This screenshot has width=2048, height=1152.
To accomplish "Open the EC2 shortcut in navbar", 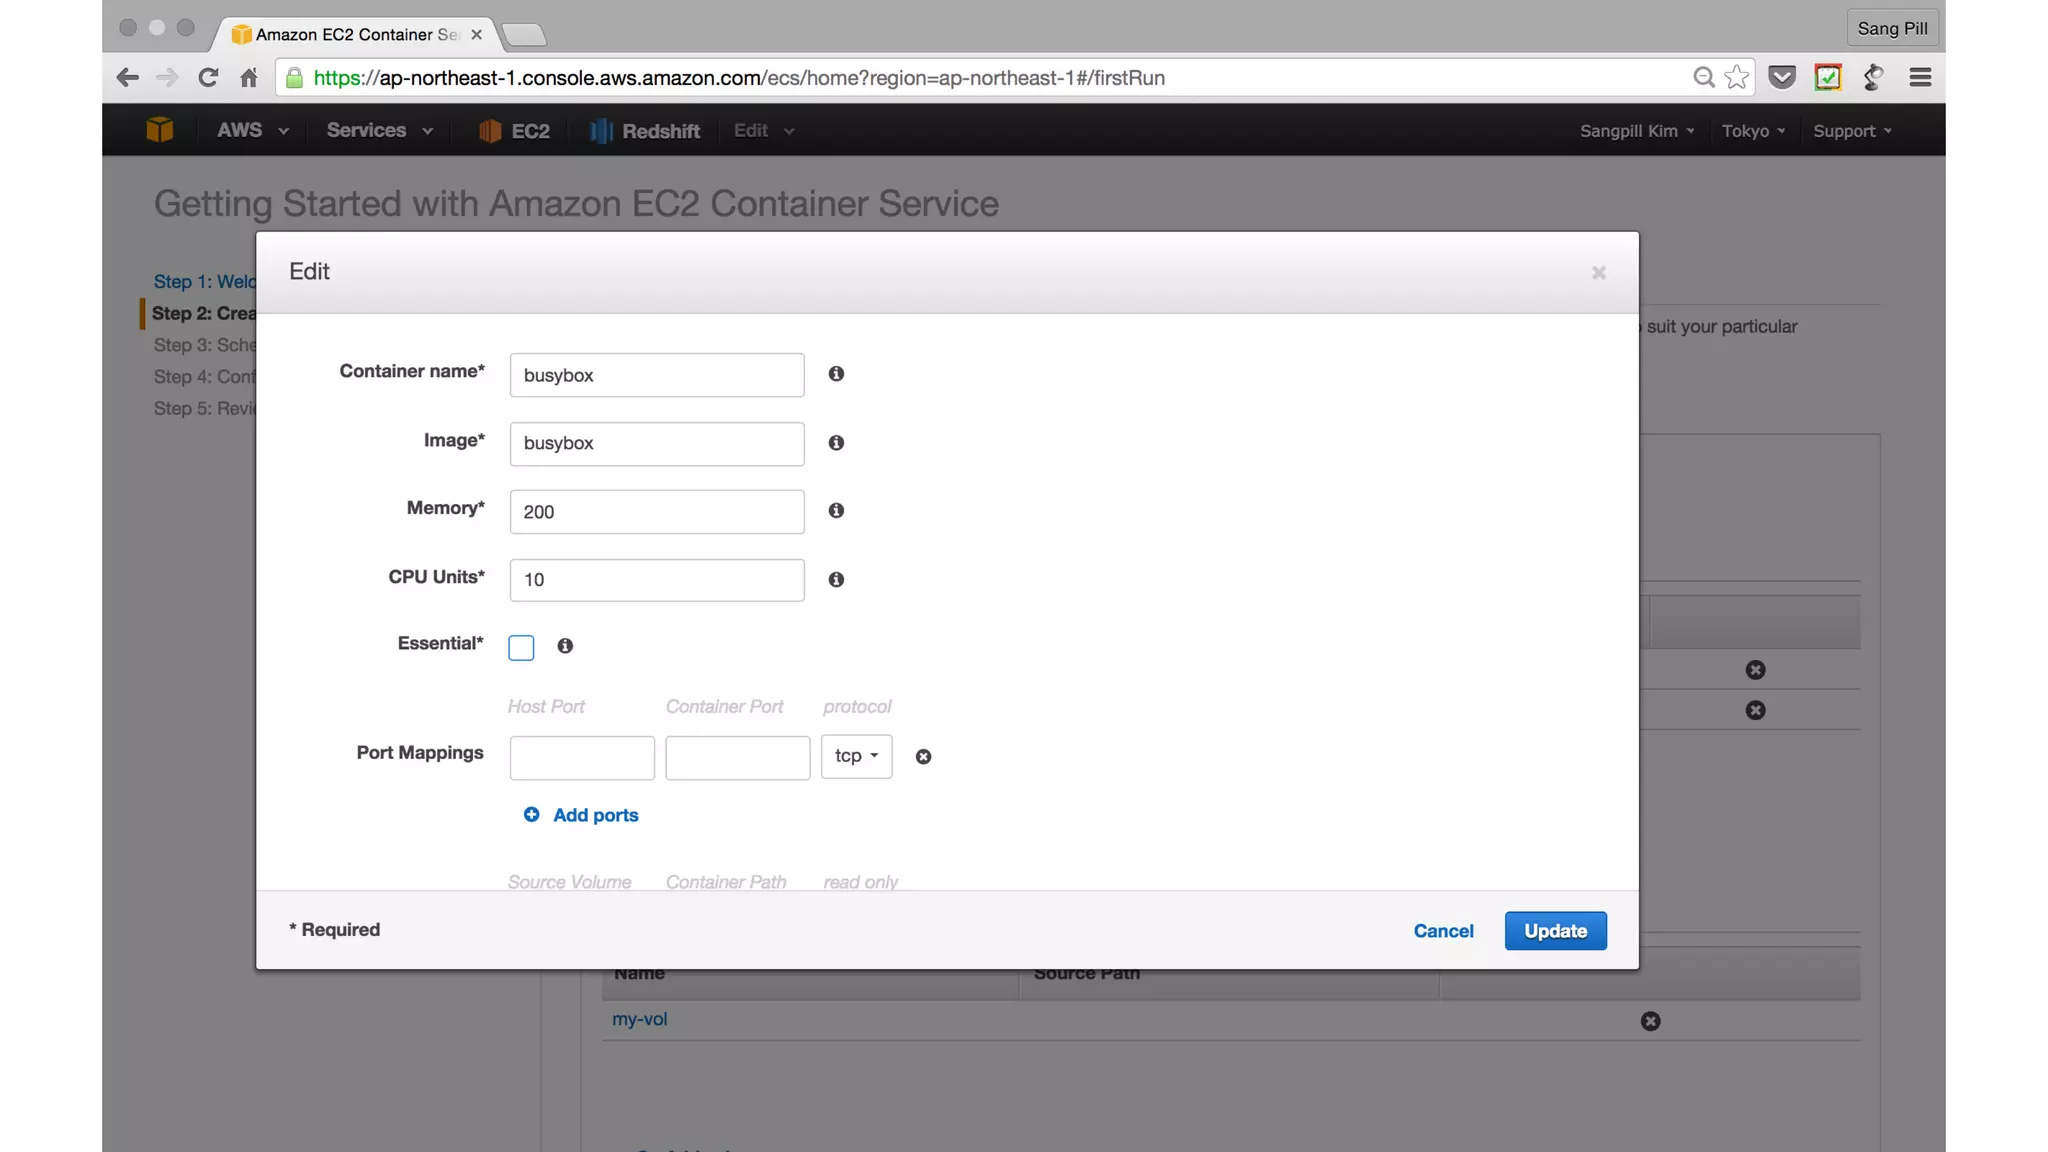I will coord(515,131).
